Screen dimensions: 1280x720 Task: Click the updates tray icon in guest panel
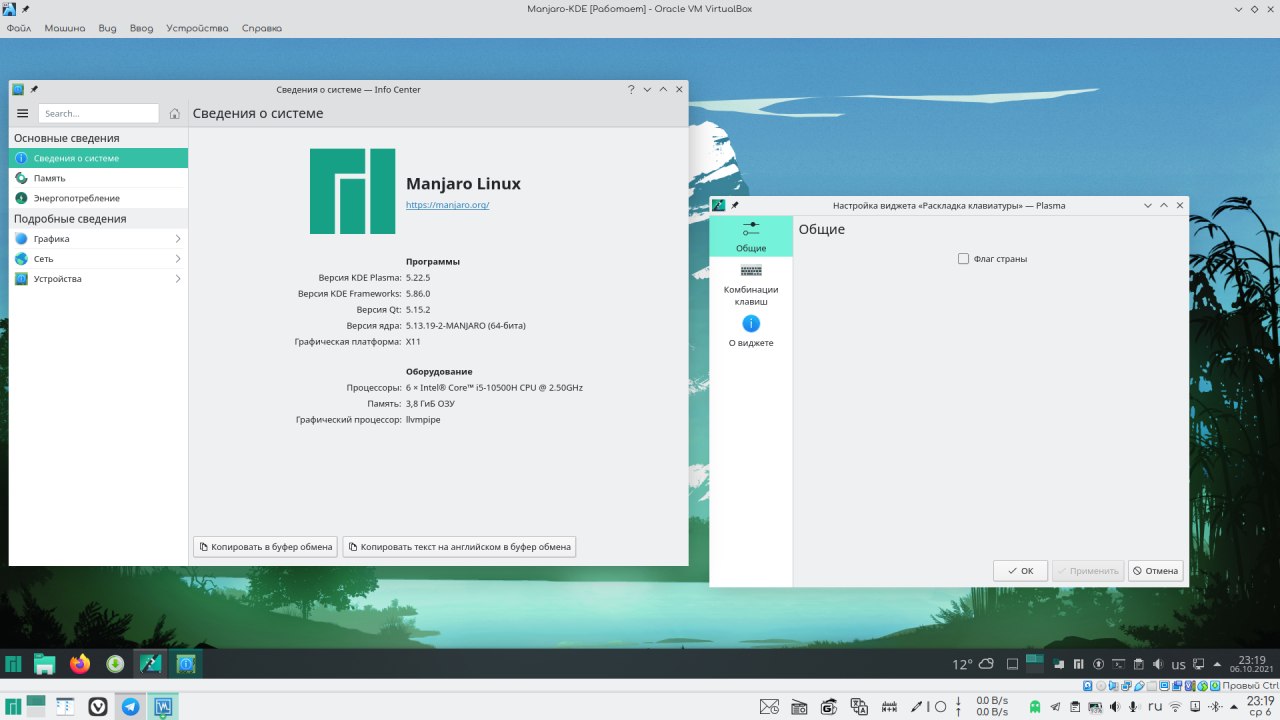(1098, 664)
